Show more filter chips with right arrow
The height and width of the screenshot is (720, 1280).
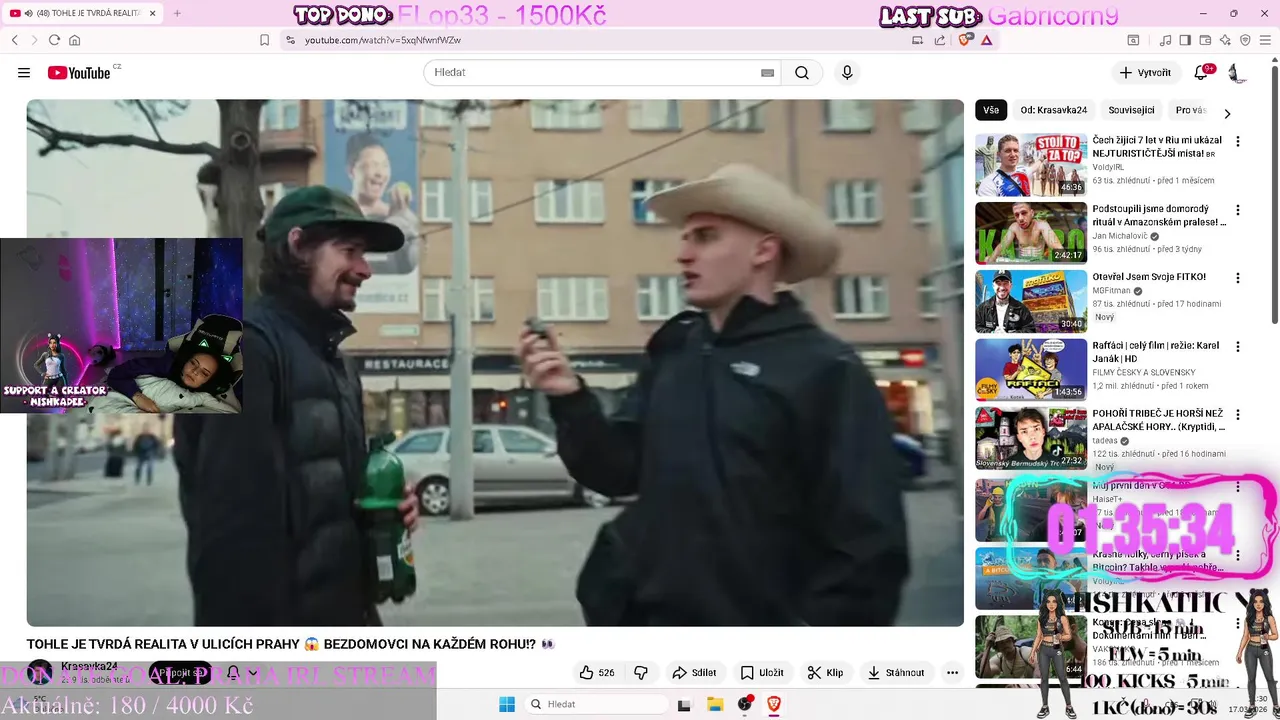click(x=1227, y=114)
